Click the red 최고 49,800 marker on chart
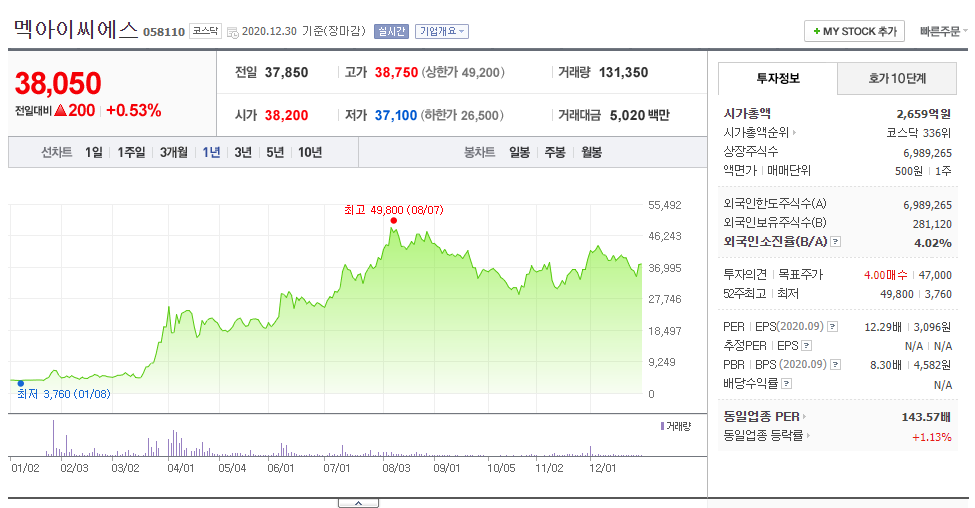The height and width of the screenshot is (508, 975). [x=394, y=221]
